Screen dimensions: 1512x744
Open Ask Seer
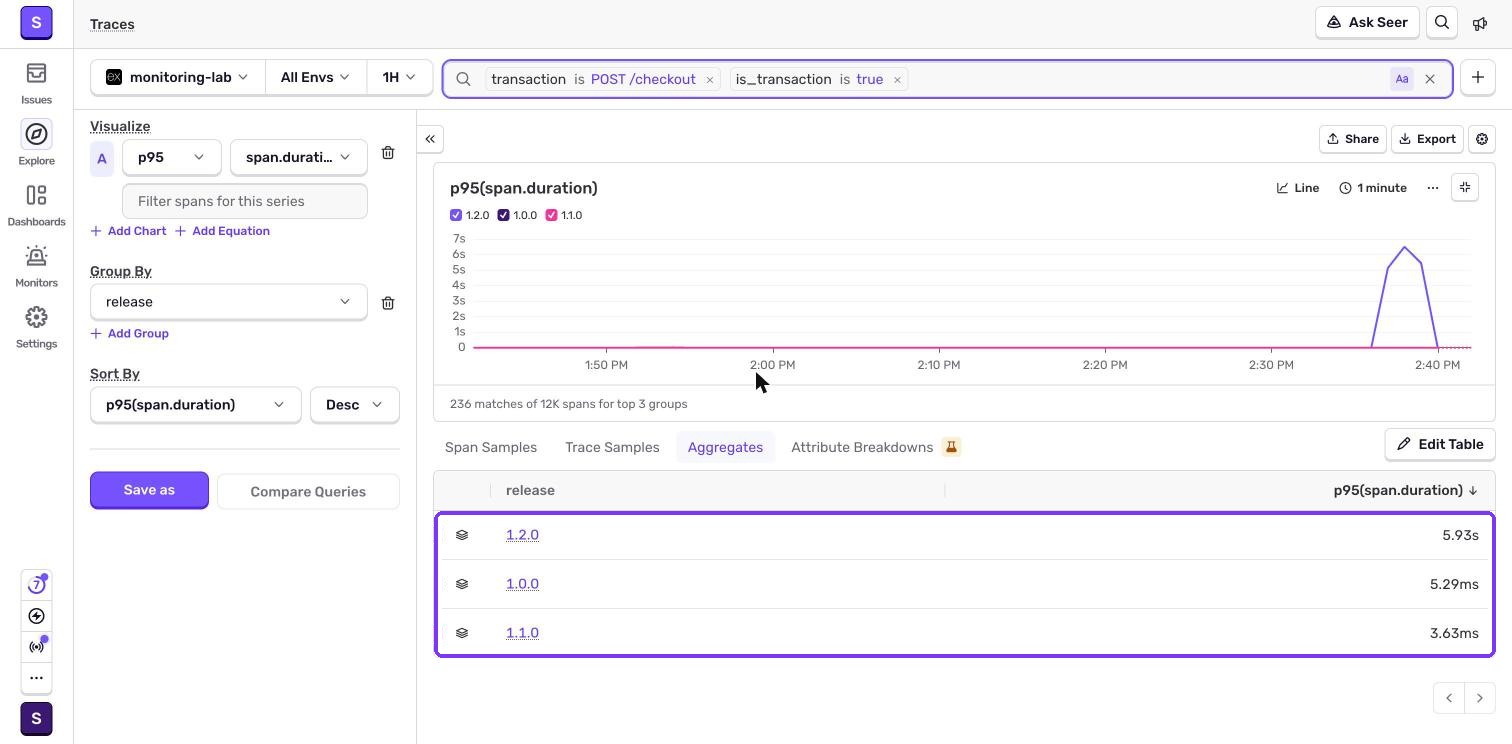tap(1367, 23)
